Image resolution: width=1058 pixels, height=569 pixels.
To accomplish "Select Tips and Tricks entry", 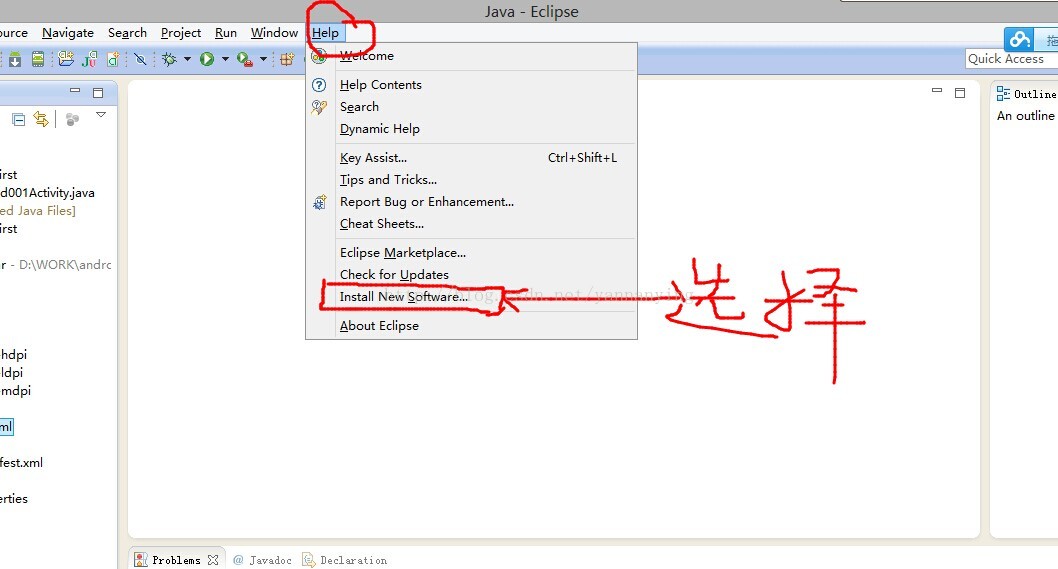I will tap(472, 180).
